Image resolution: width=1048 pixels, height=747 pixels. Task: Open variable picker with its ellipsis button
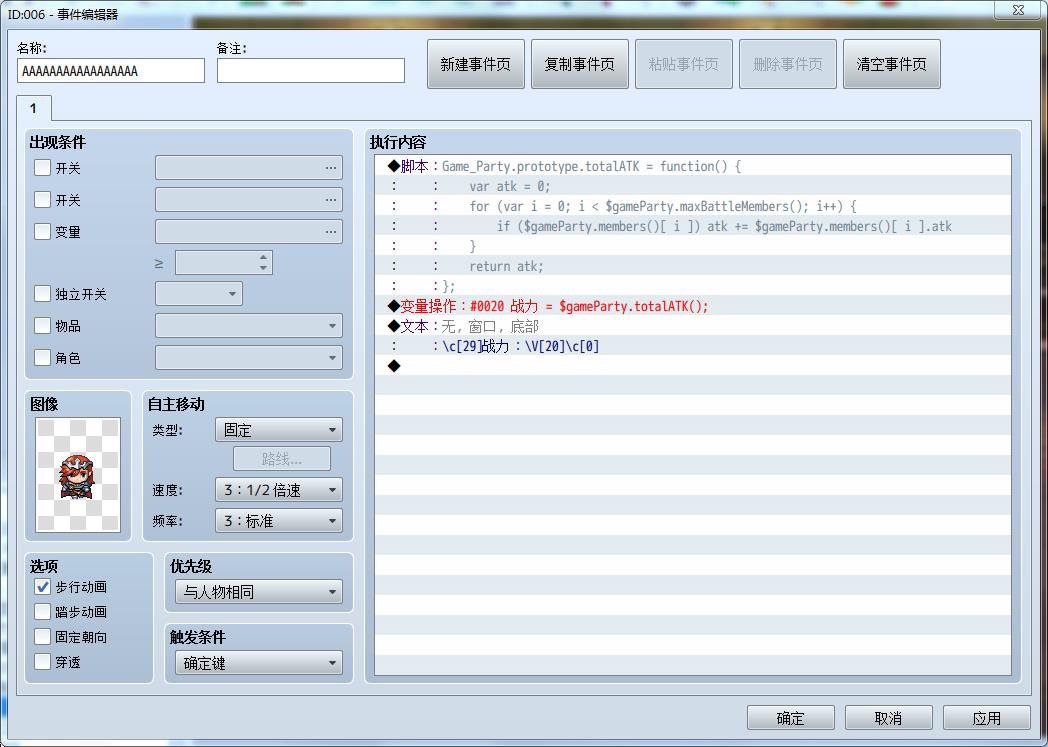click(331, 231)
